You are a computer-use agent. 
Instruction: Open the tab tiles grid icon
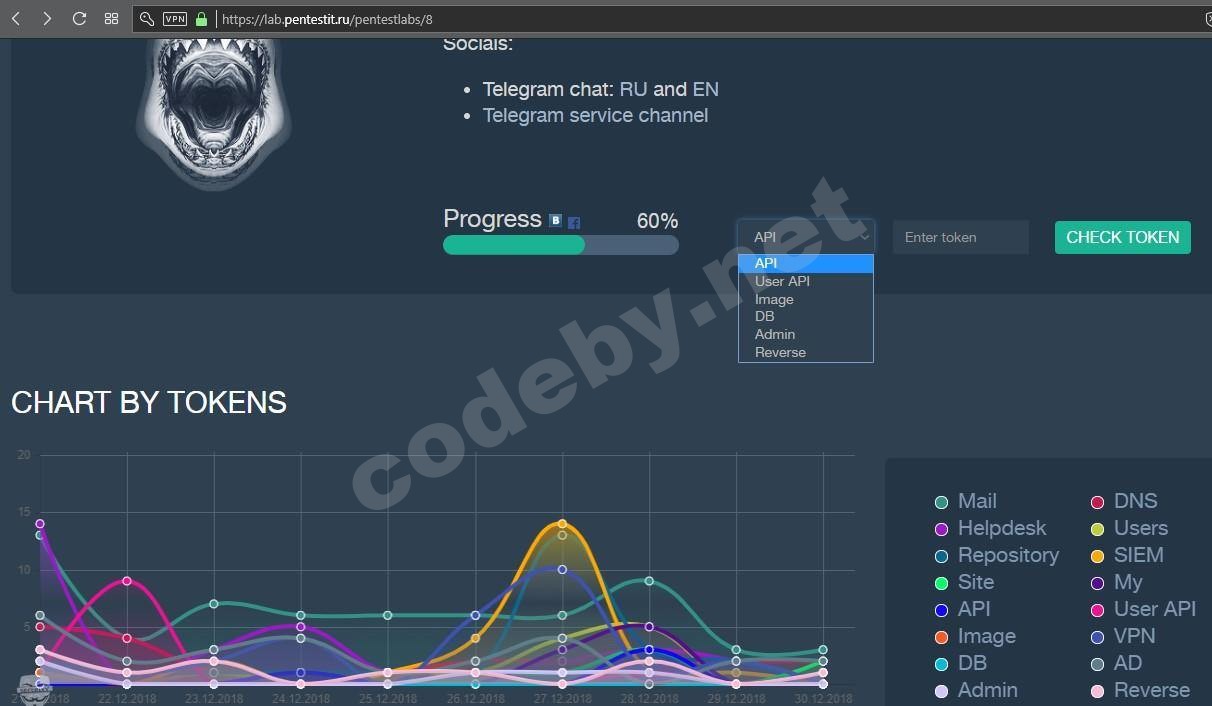(x=111, y=18)
